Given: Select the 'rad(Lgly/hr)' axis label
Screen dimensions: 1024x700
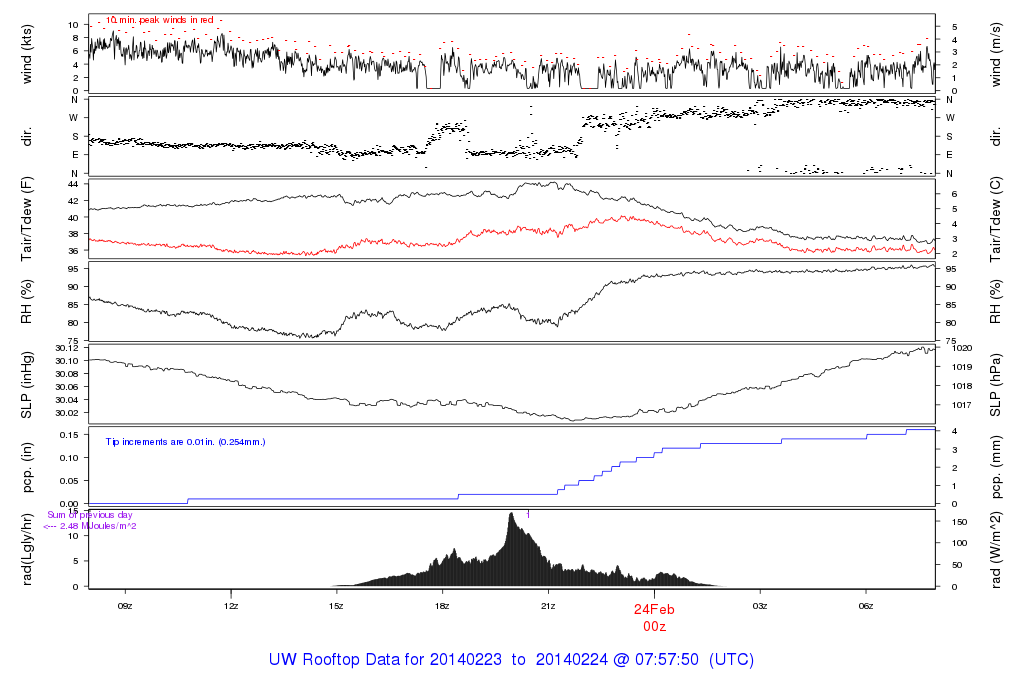Looking at the screenshot, I should 27,549.
